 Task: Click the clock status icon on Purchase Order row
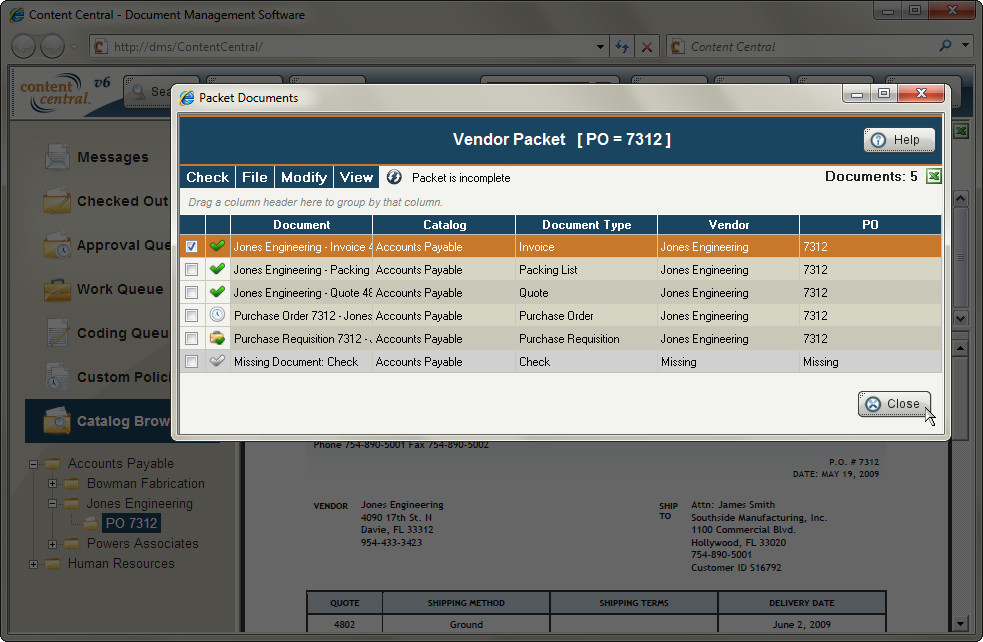click(218, 315)
